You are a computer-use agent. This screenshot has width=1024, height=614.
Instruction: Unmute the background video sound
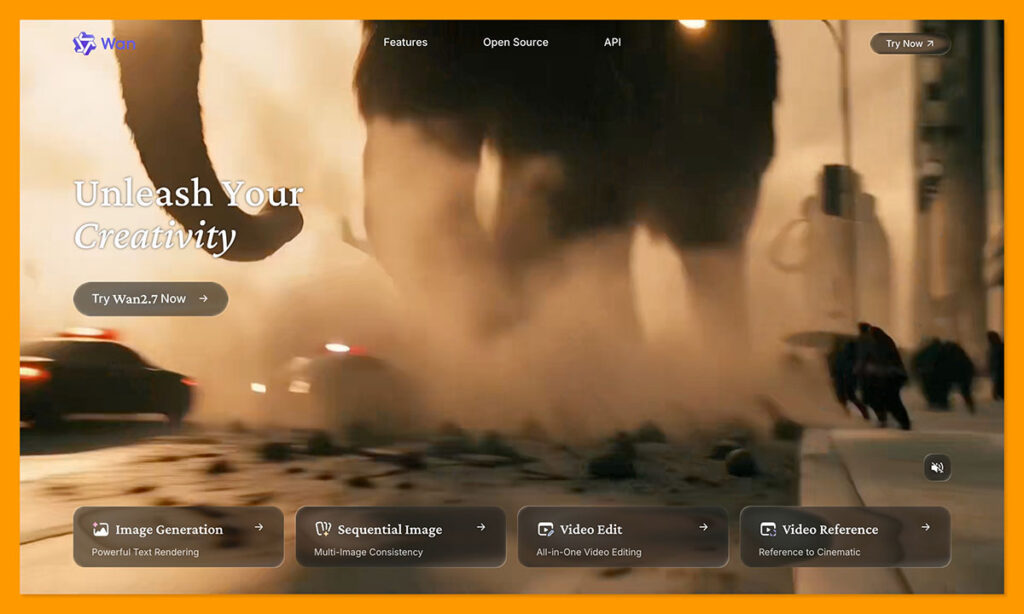point(937,467)
